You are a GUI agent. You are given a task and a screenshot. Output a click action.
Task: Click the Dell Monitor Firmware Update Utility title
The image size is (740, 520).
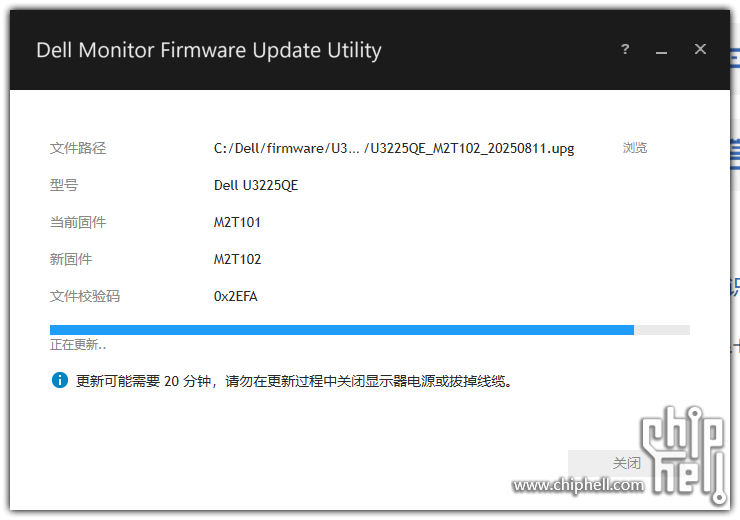click(209, 50)
